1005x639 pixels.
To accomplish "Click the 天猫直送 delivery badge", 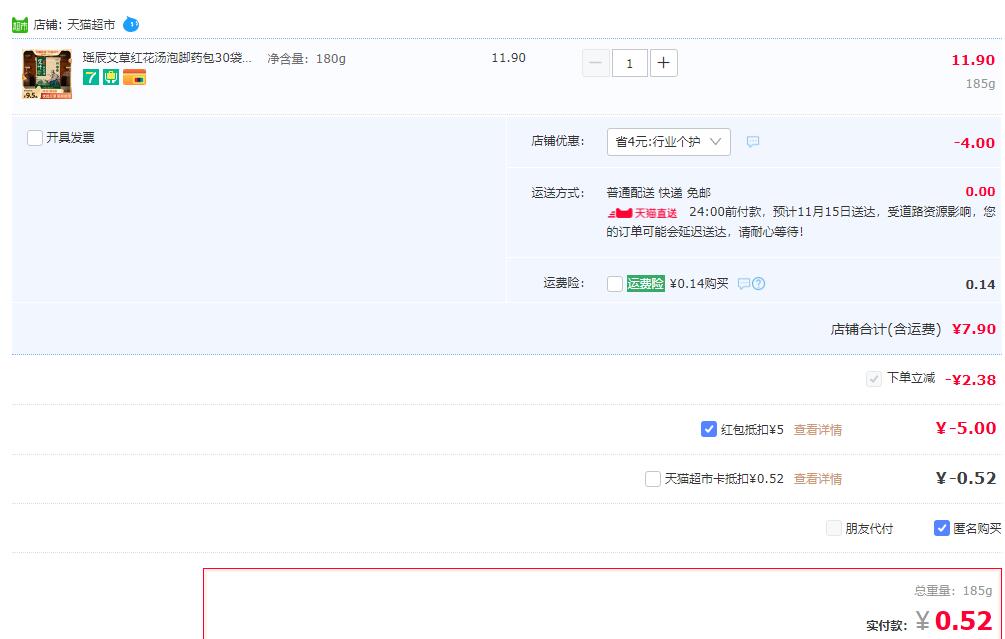I will (x=642, y=213).
